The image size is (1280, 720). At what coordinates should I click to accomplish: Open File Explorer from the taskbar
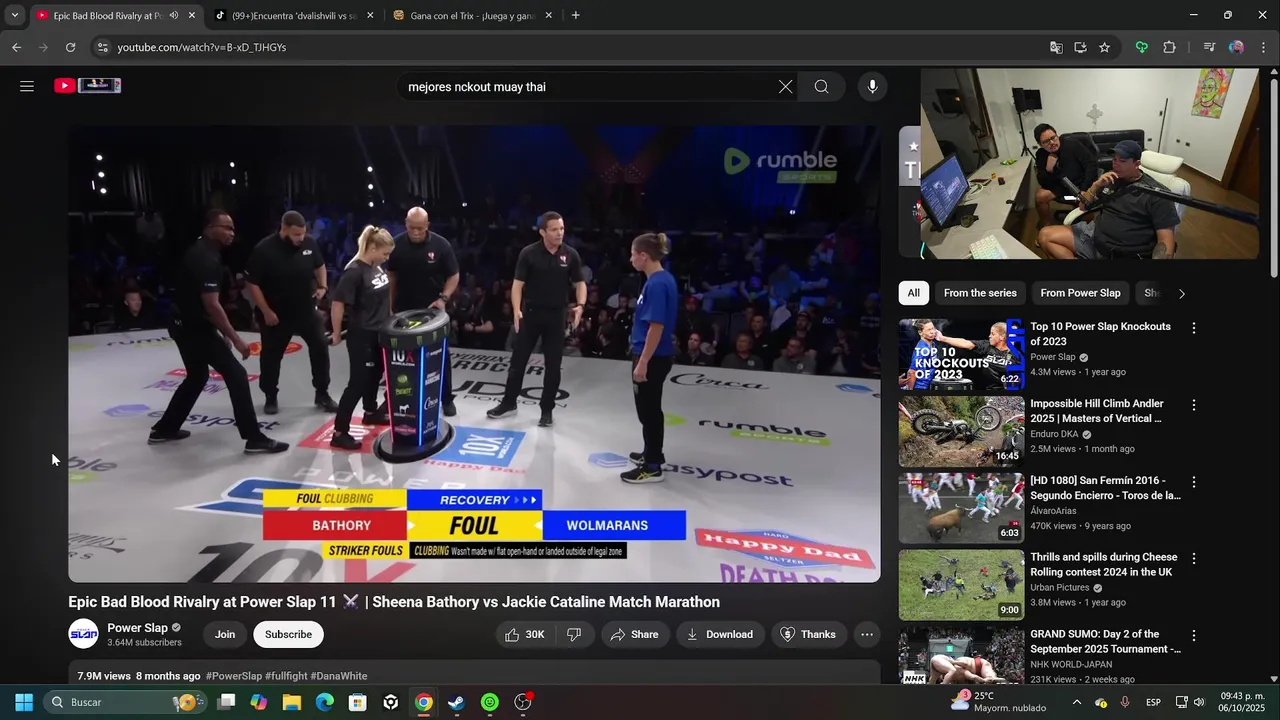tap(292, 702)
